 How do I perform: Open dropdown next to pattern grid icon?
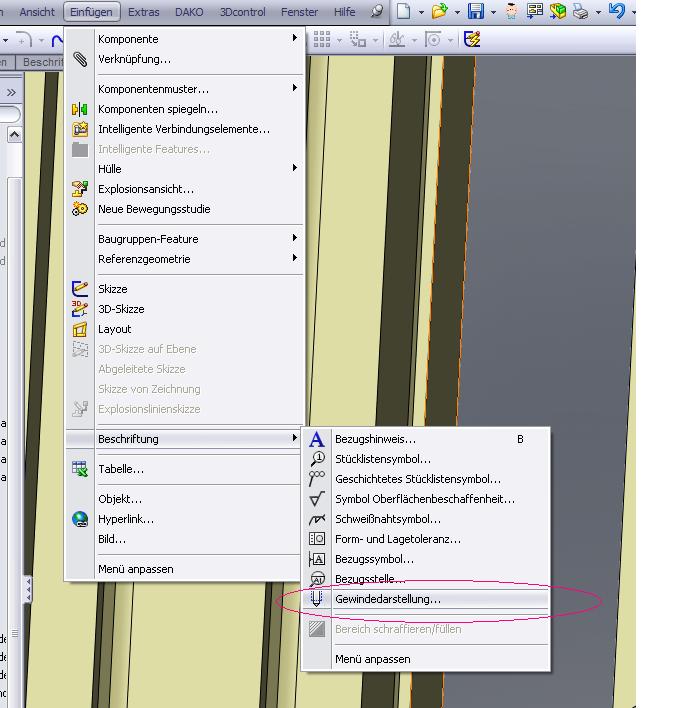[x=340, y=40]
